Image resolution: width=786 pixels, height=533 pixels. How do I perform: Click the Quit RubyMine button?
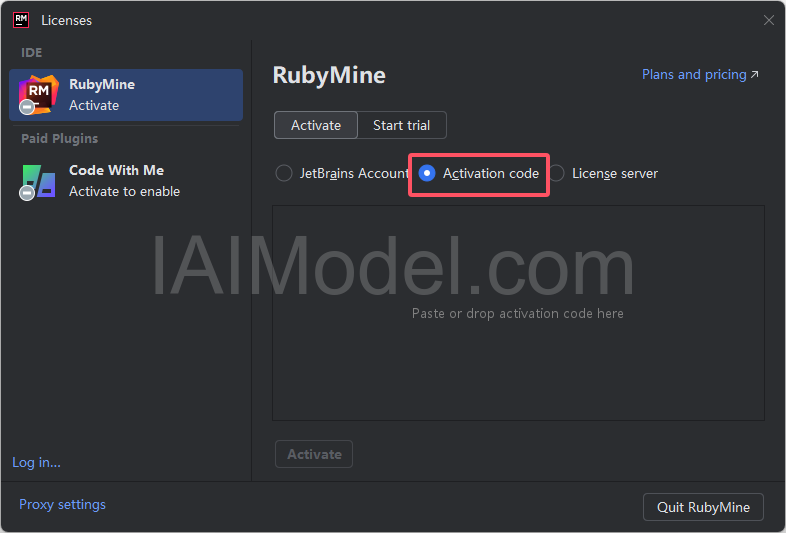coord(703,507)
